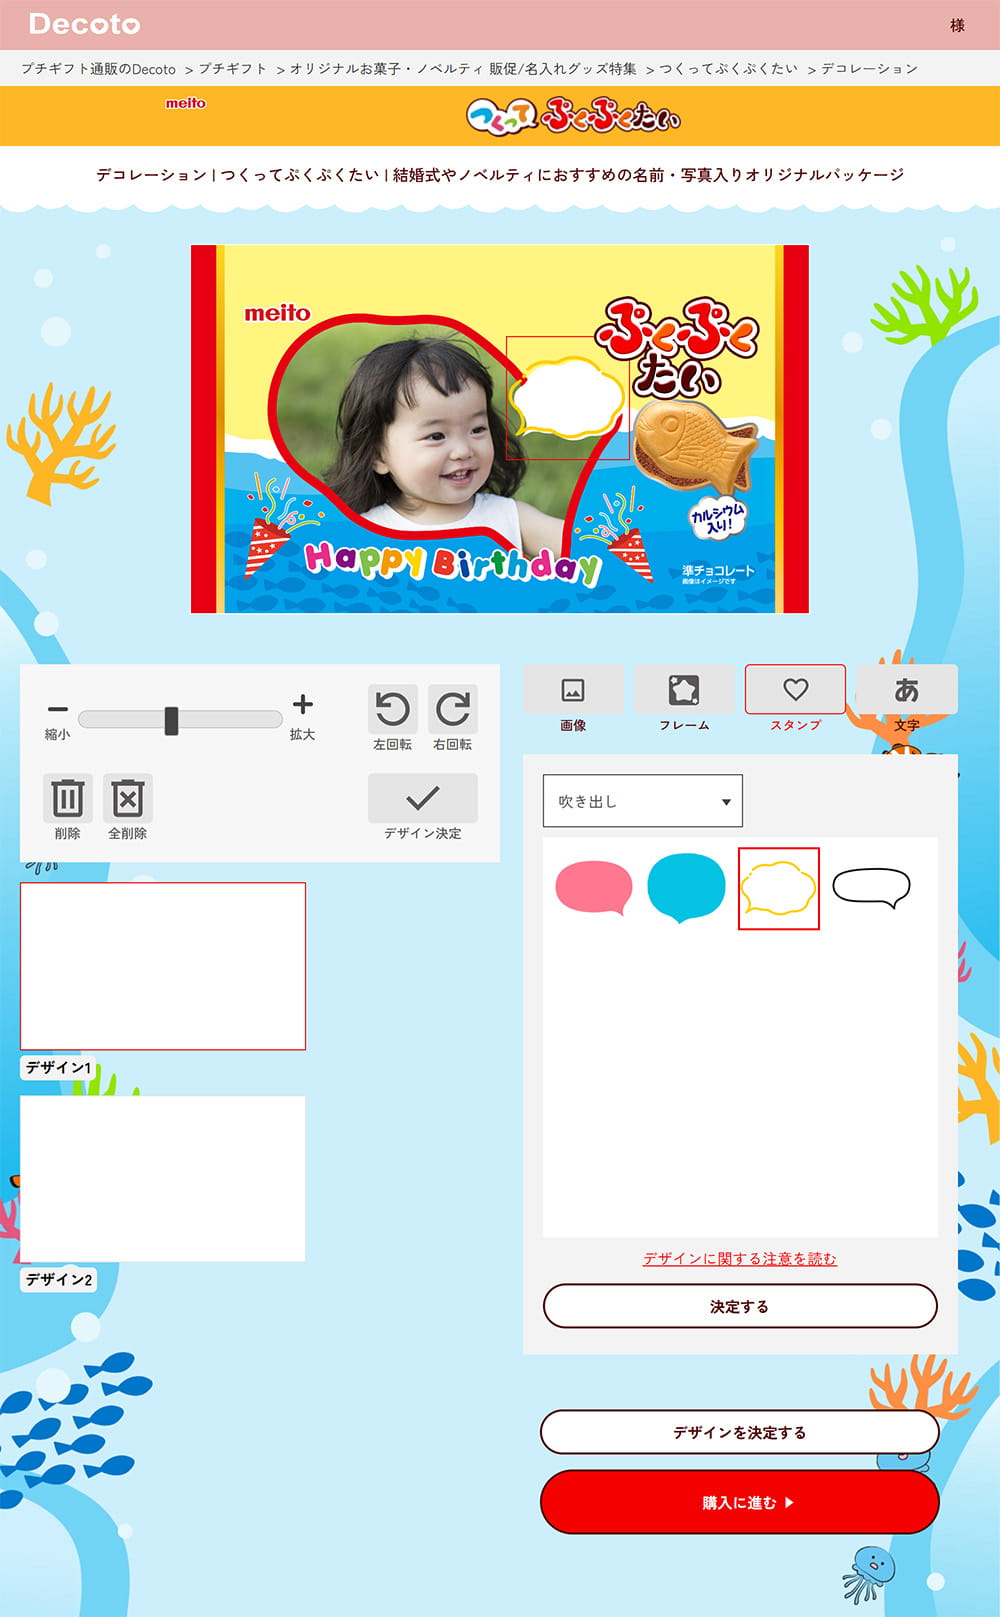Click the Decoto logo

(85, 24)
